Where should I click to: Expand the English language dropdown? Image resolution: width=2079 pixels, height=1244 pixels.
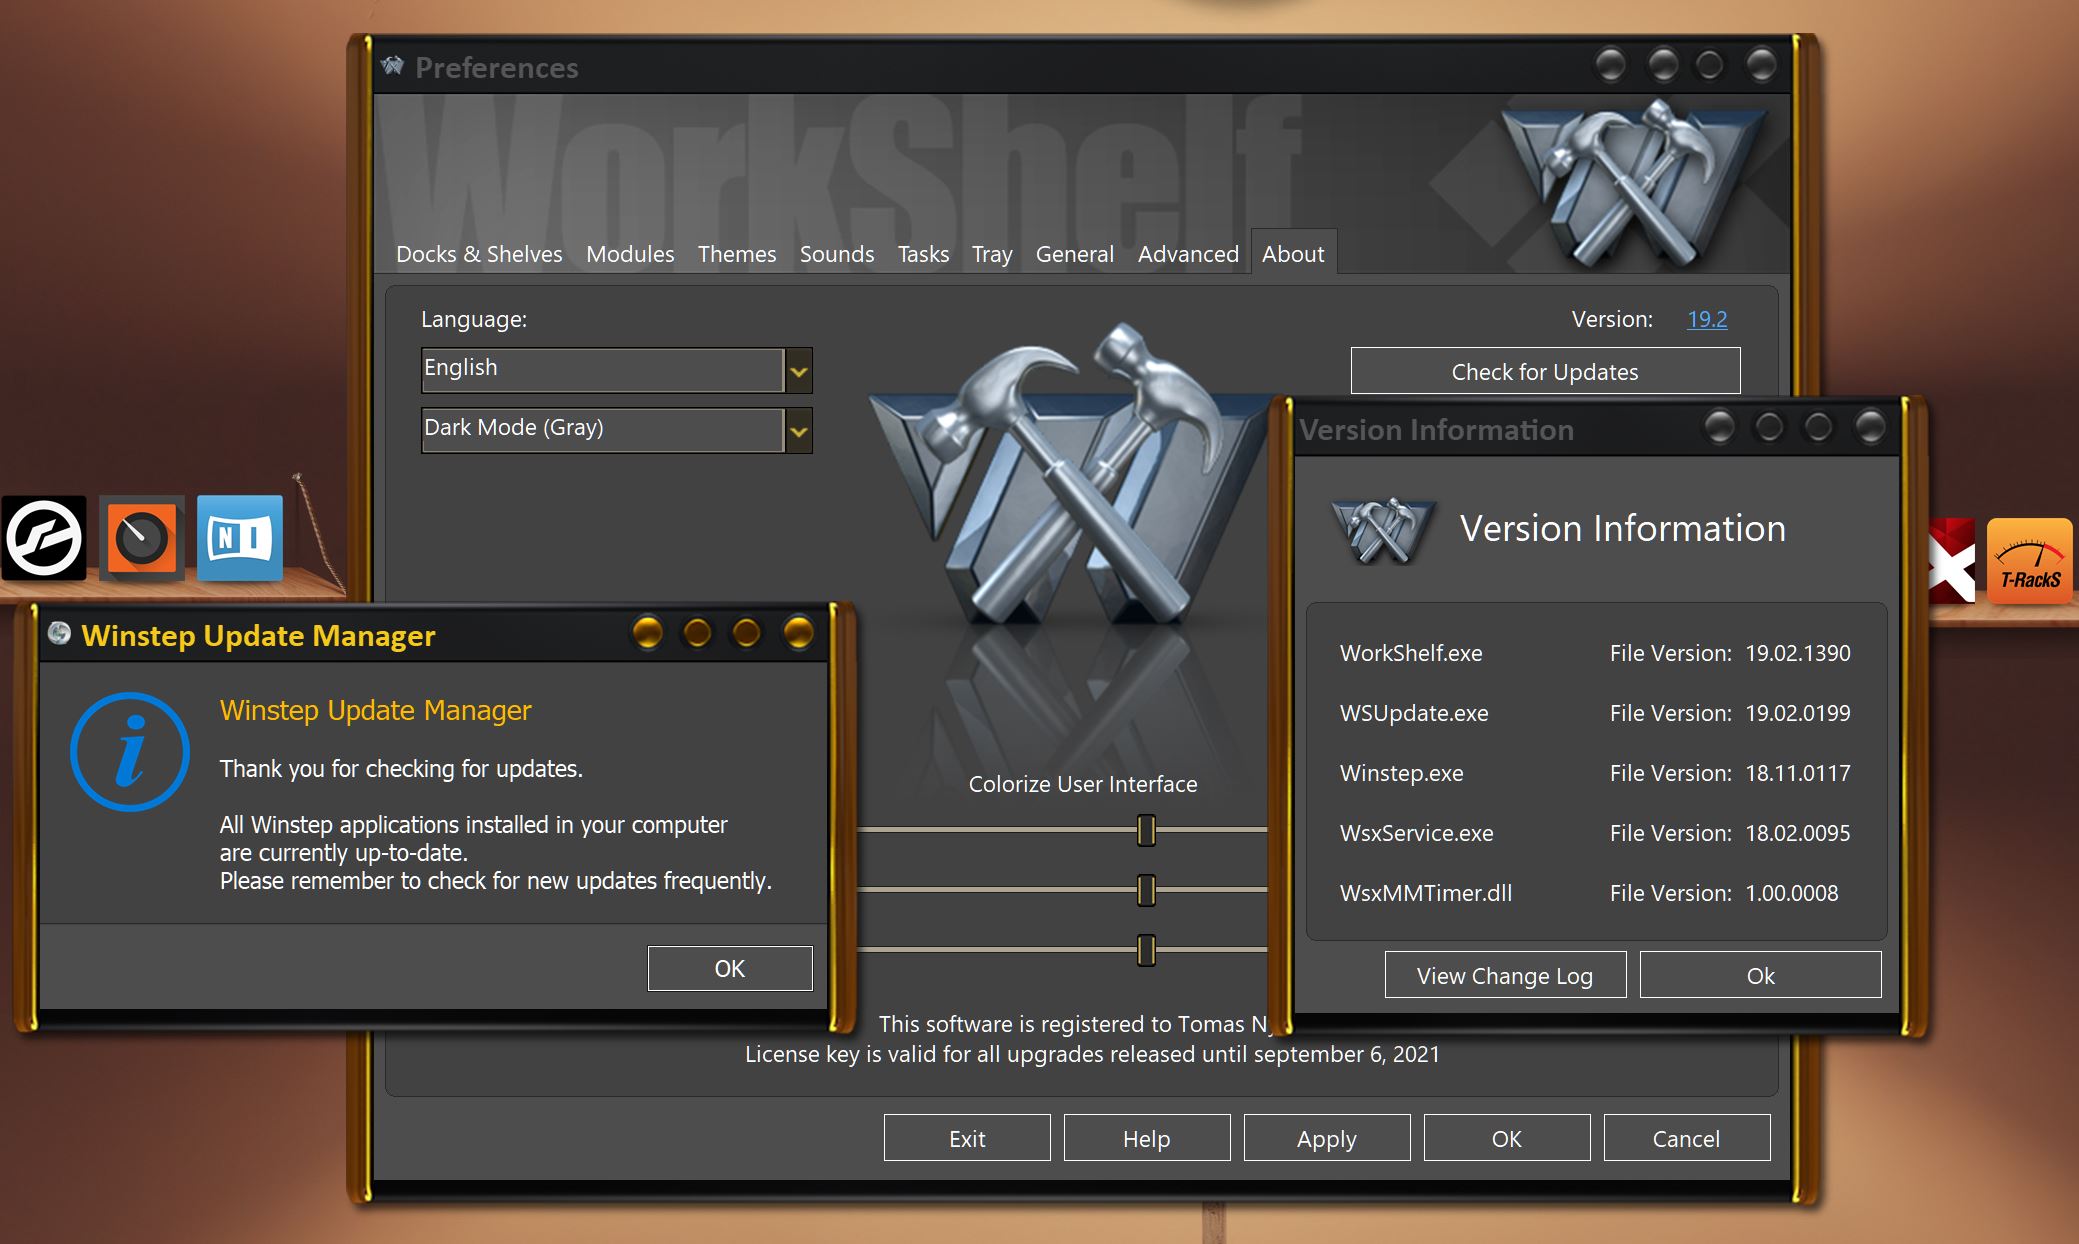pyautogui.click(x=798, y=372)
